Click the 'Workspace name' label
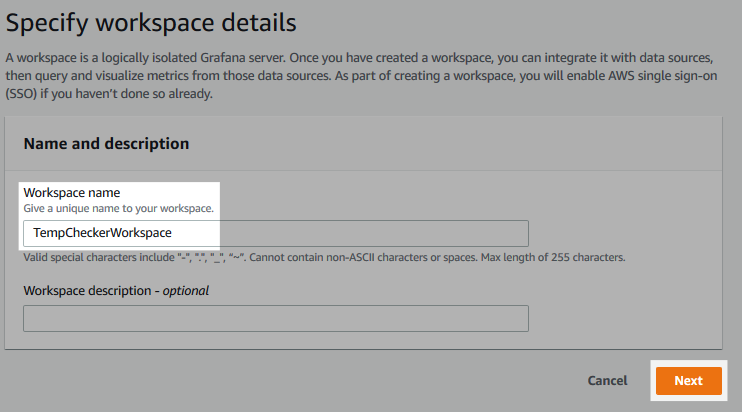This screenshot has height=412, width=742. pyautogui.click(x=72, y=193)
